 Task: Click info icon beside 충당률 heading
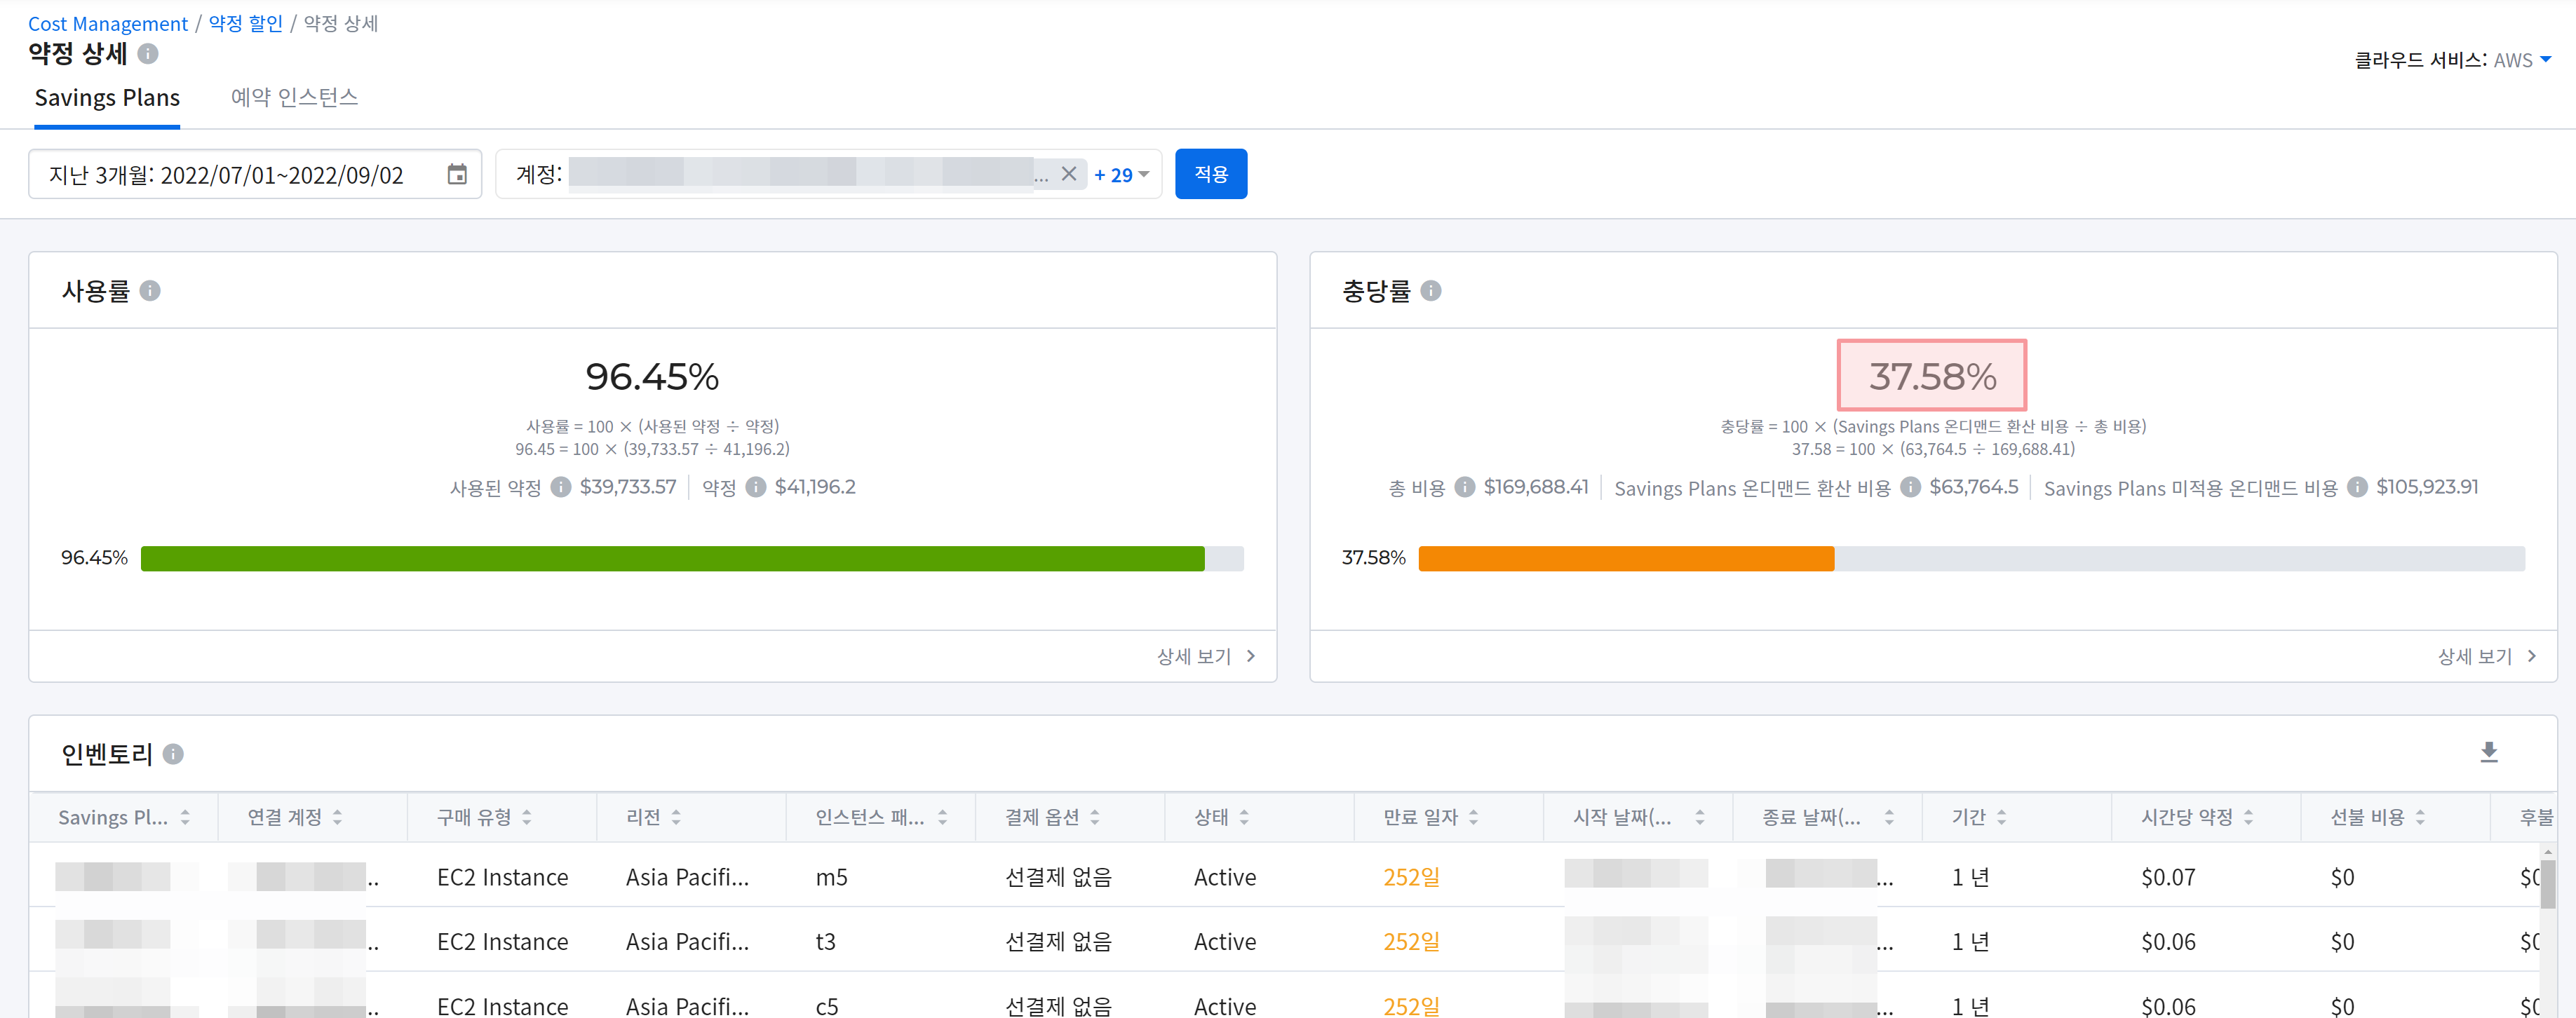click(1430, 291)
